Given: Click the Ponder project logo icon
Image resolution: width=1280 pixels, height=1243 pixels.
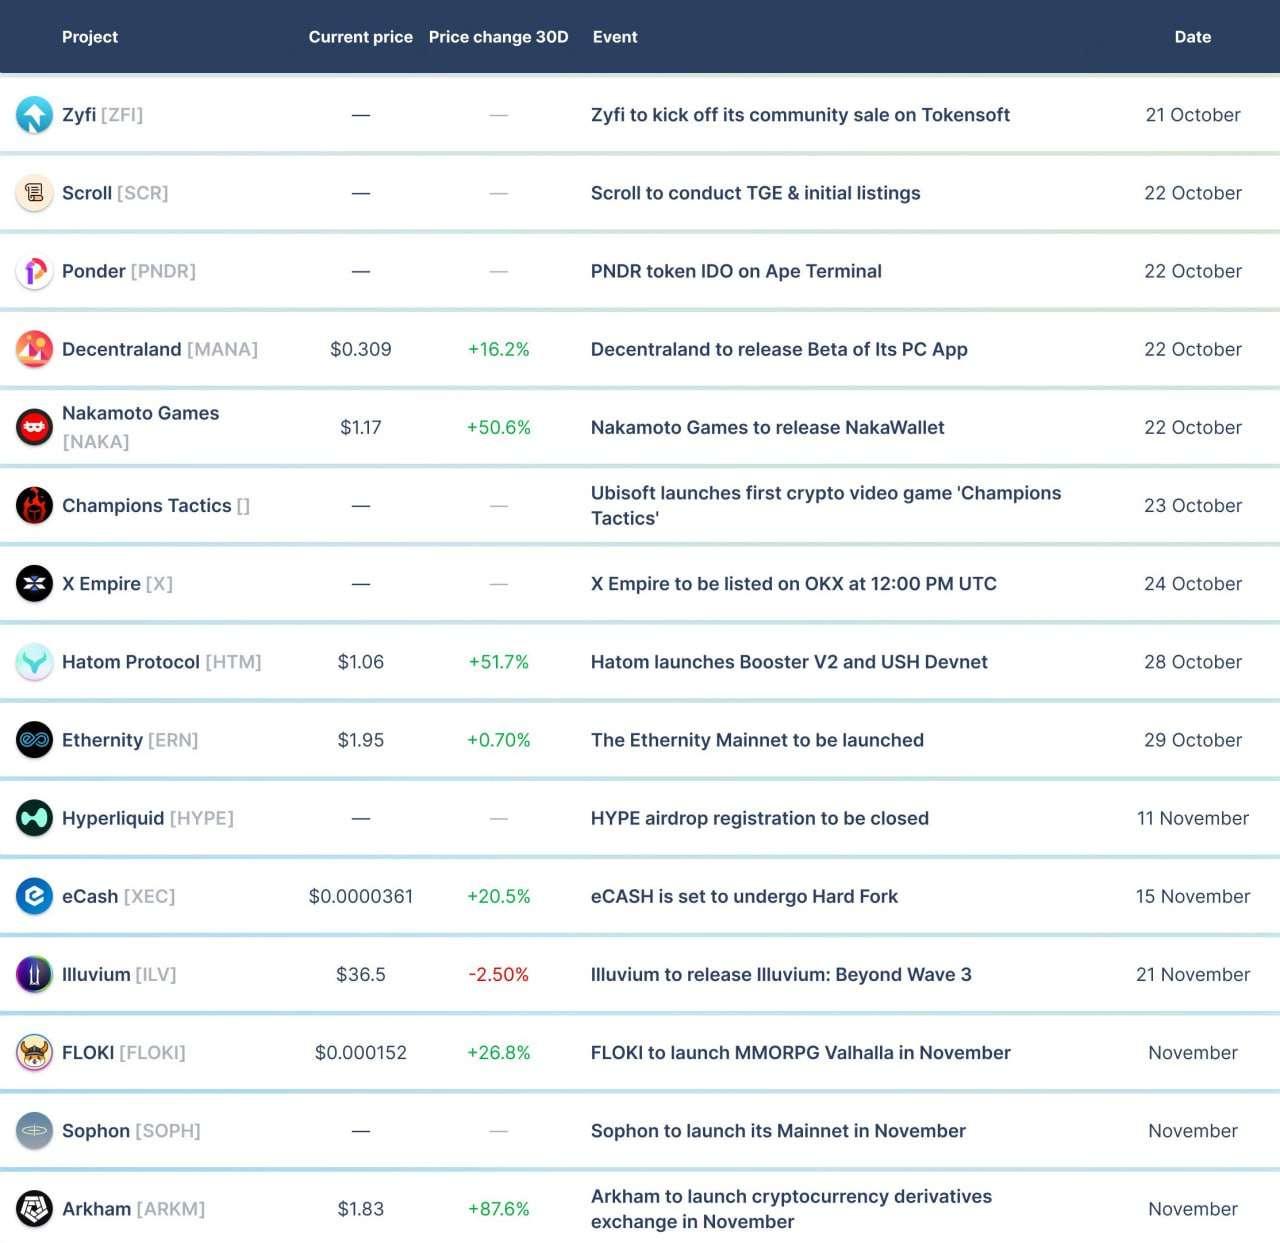Looking at the screenshot, I should [x=34, y=271].
